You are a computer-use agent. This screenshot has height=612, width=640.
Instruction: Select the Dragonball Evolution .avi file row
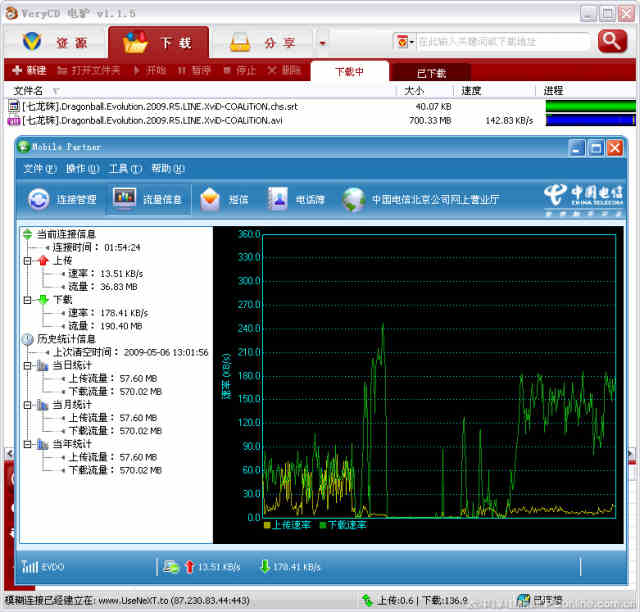[320, 120]
